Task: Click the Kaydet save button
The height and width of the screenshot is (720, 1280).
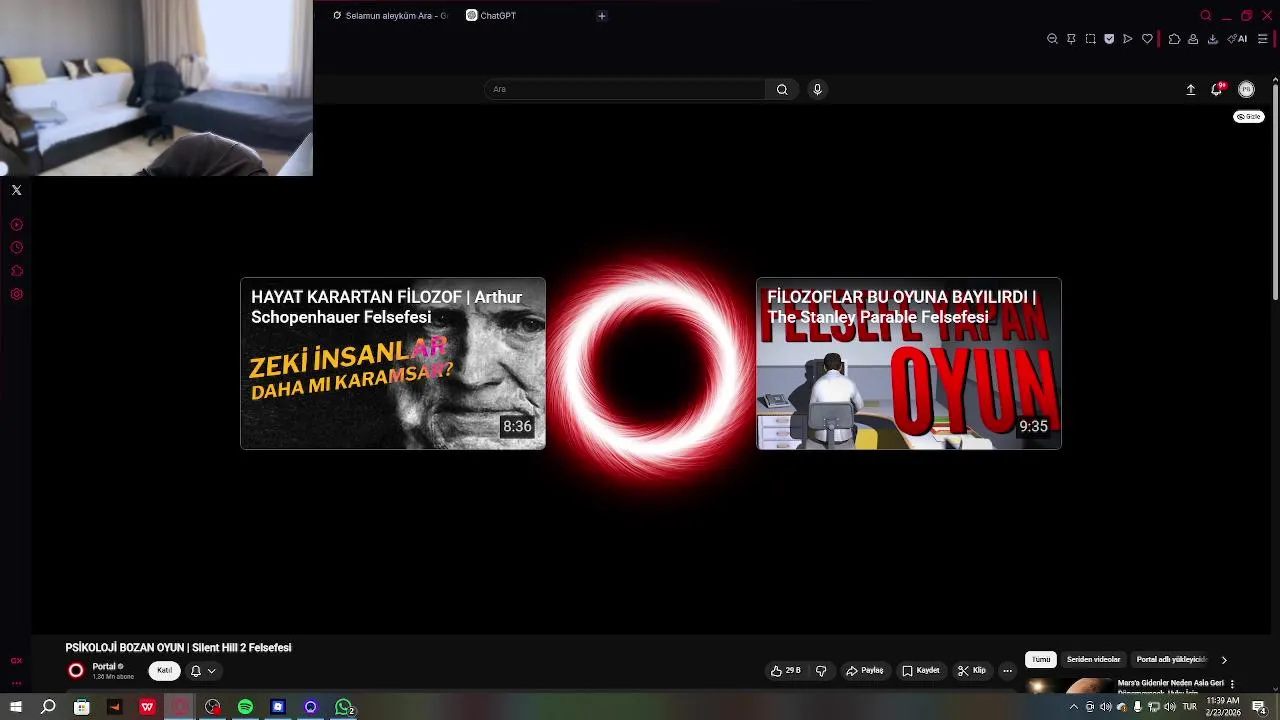Action: click(x=920, y=671)
